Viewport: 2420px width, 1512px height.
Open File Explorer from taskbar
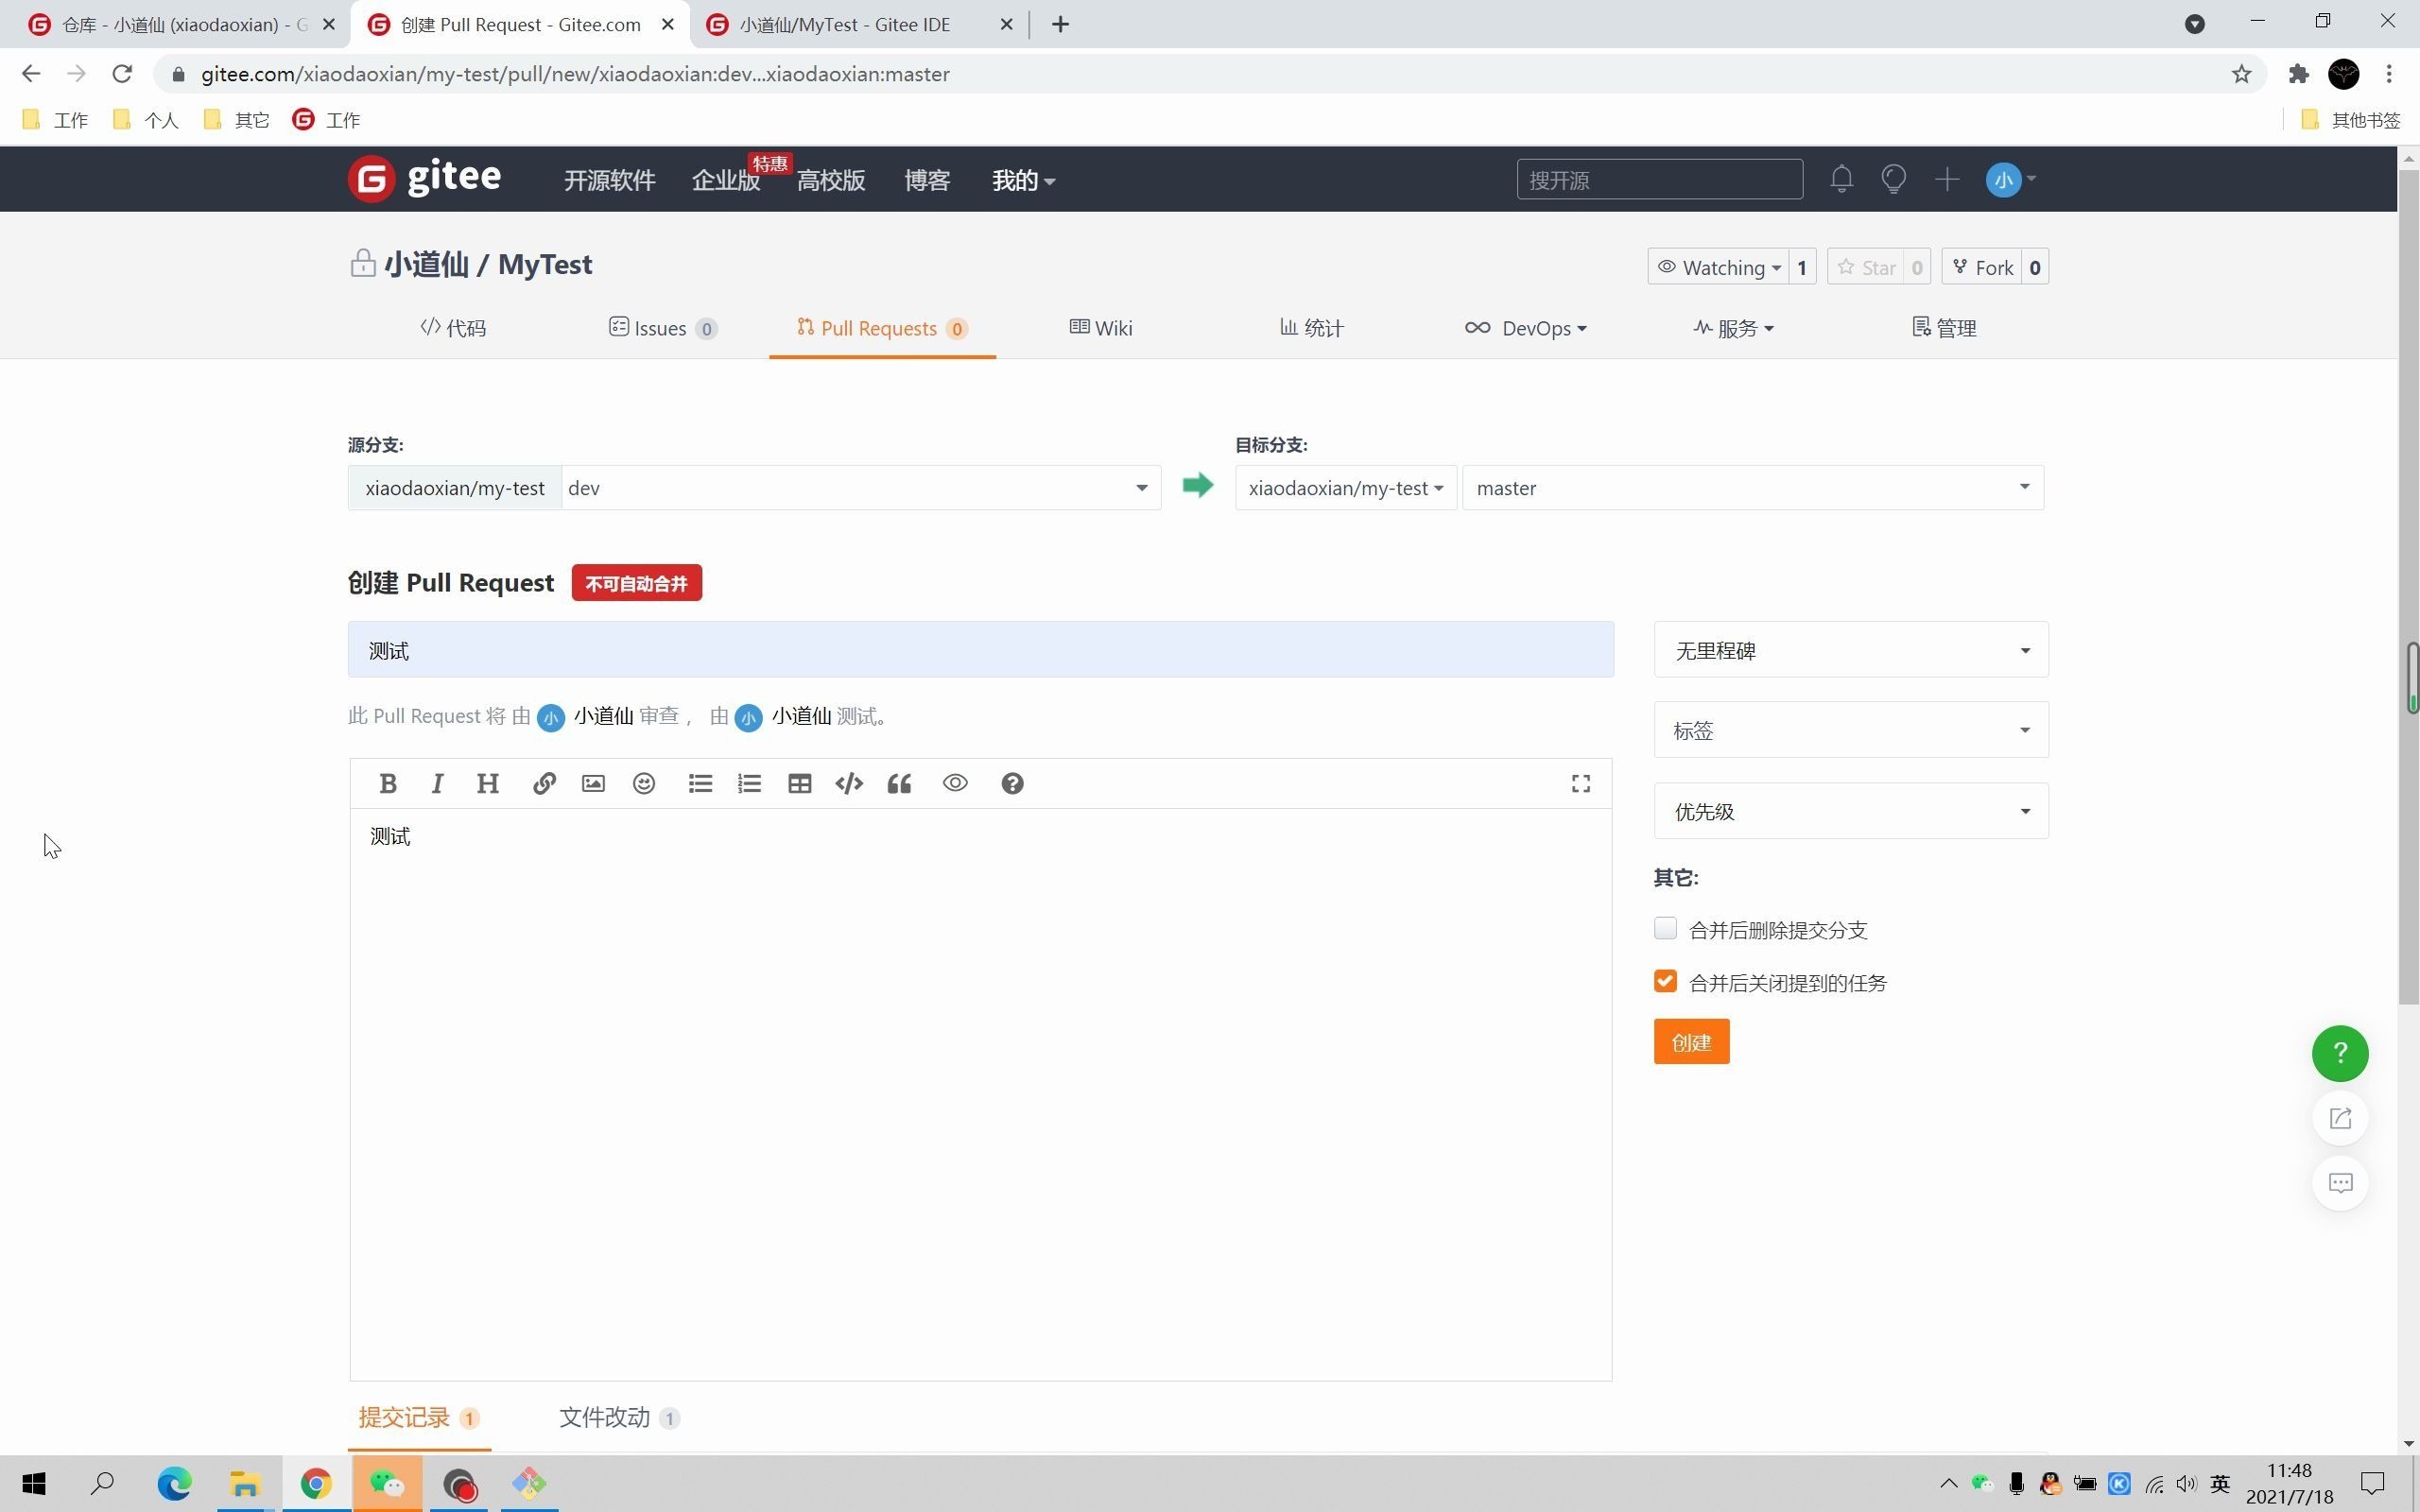(245, 1483)
